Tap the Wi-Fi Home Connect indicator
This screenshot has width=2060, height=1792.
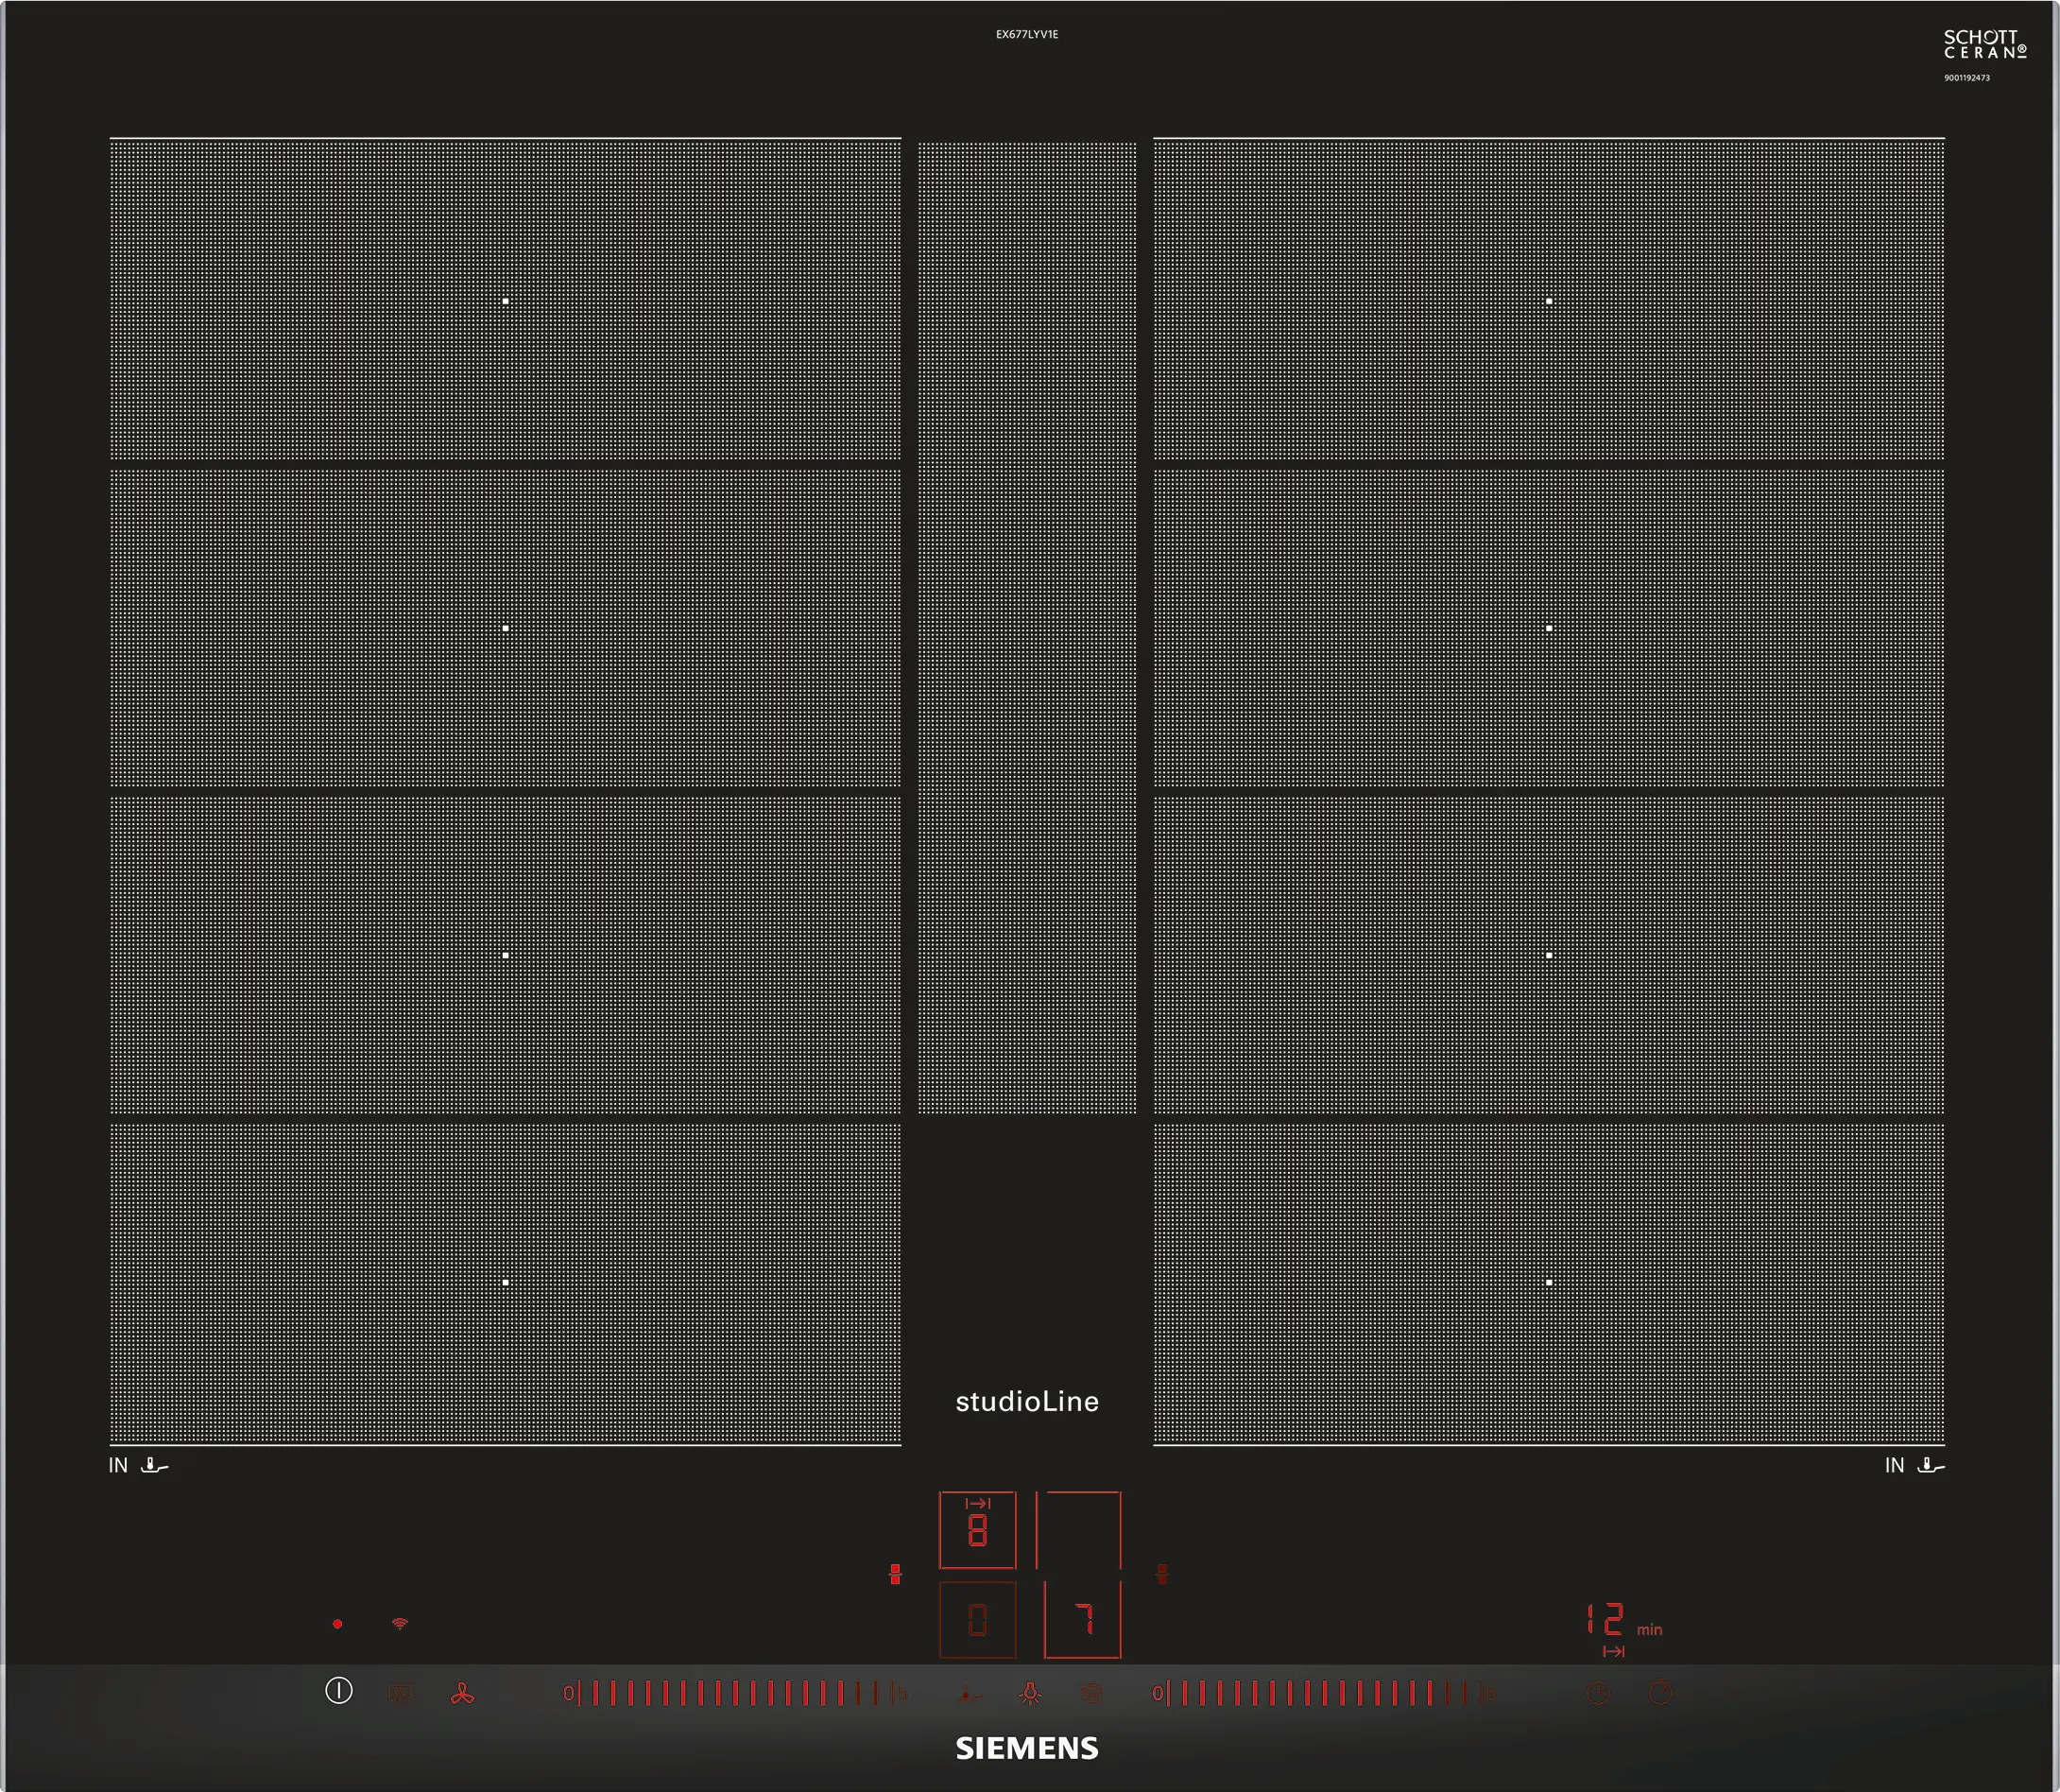coord(400,1624)
